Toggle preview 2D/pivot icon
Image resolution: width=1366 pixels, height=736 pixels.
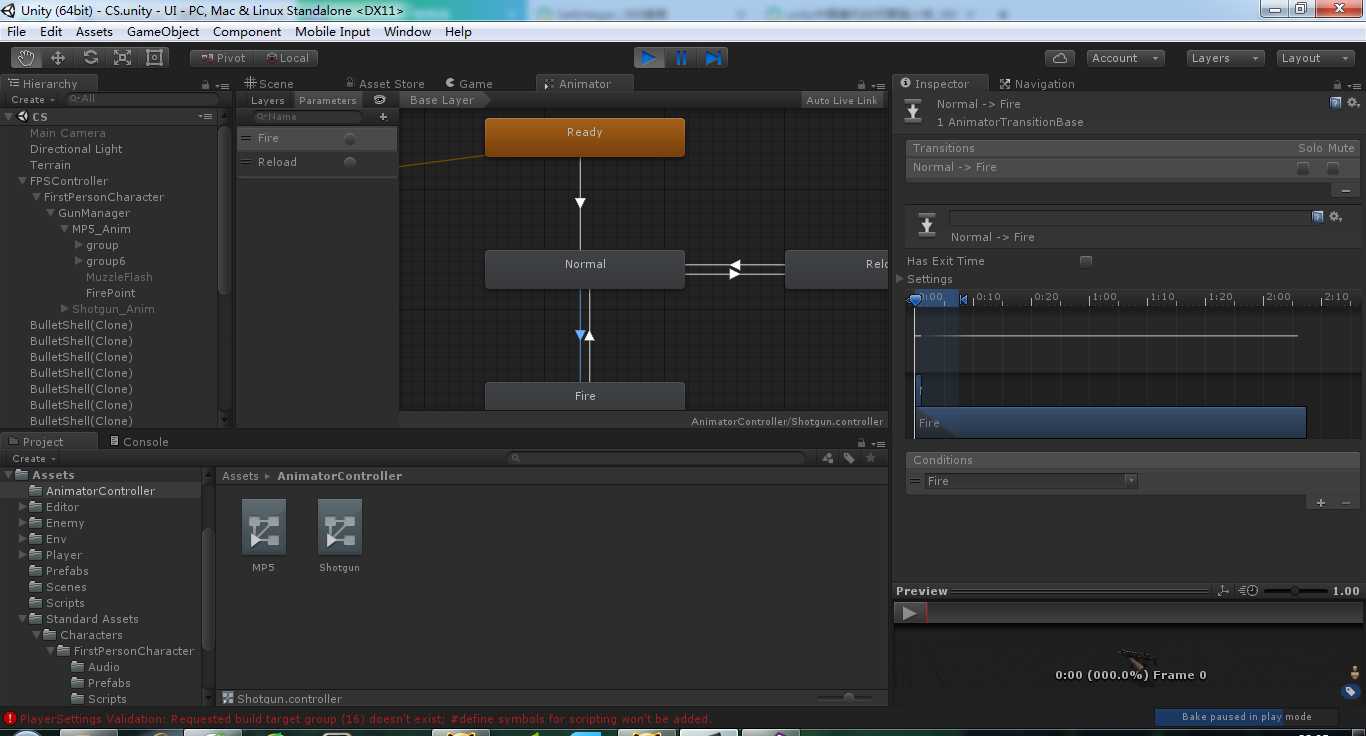(1223, 591)
